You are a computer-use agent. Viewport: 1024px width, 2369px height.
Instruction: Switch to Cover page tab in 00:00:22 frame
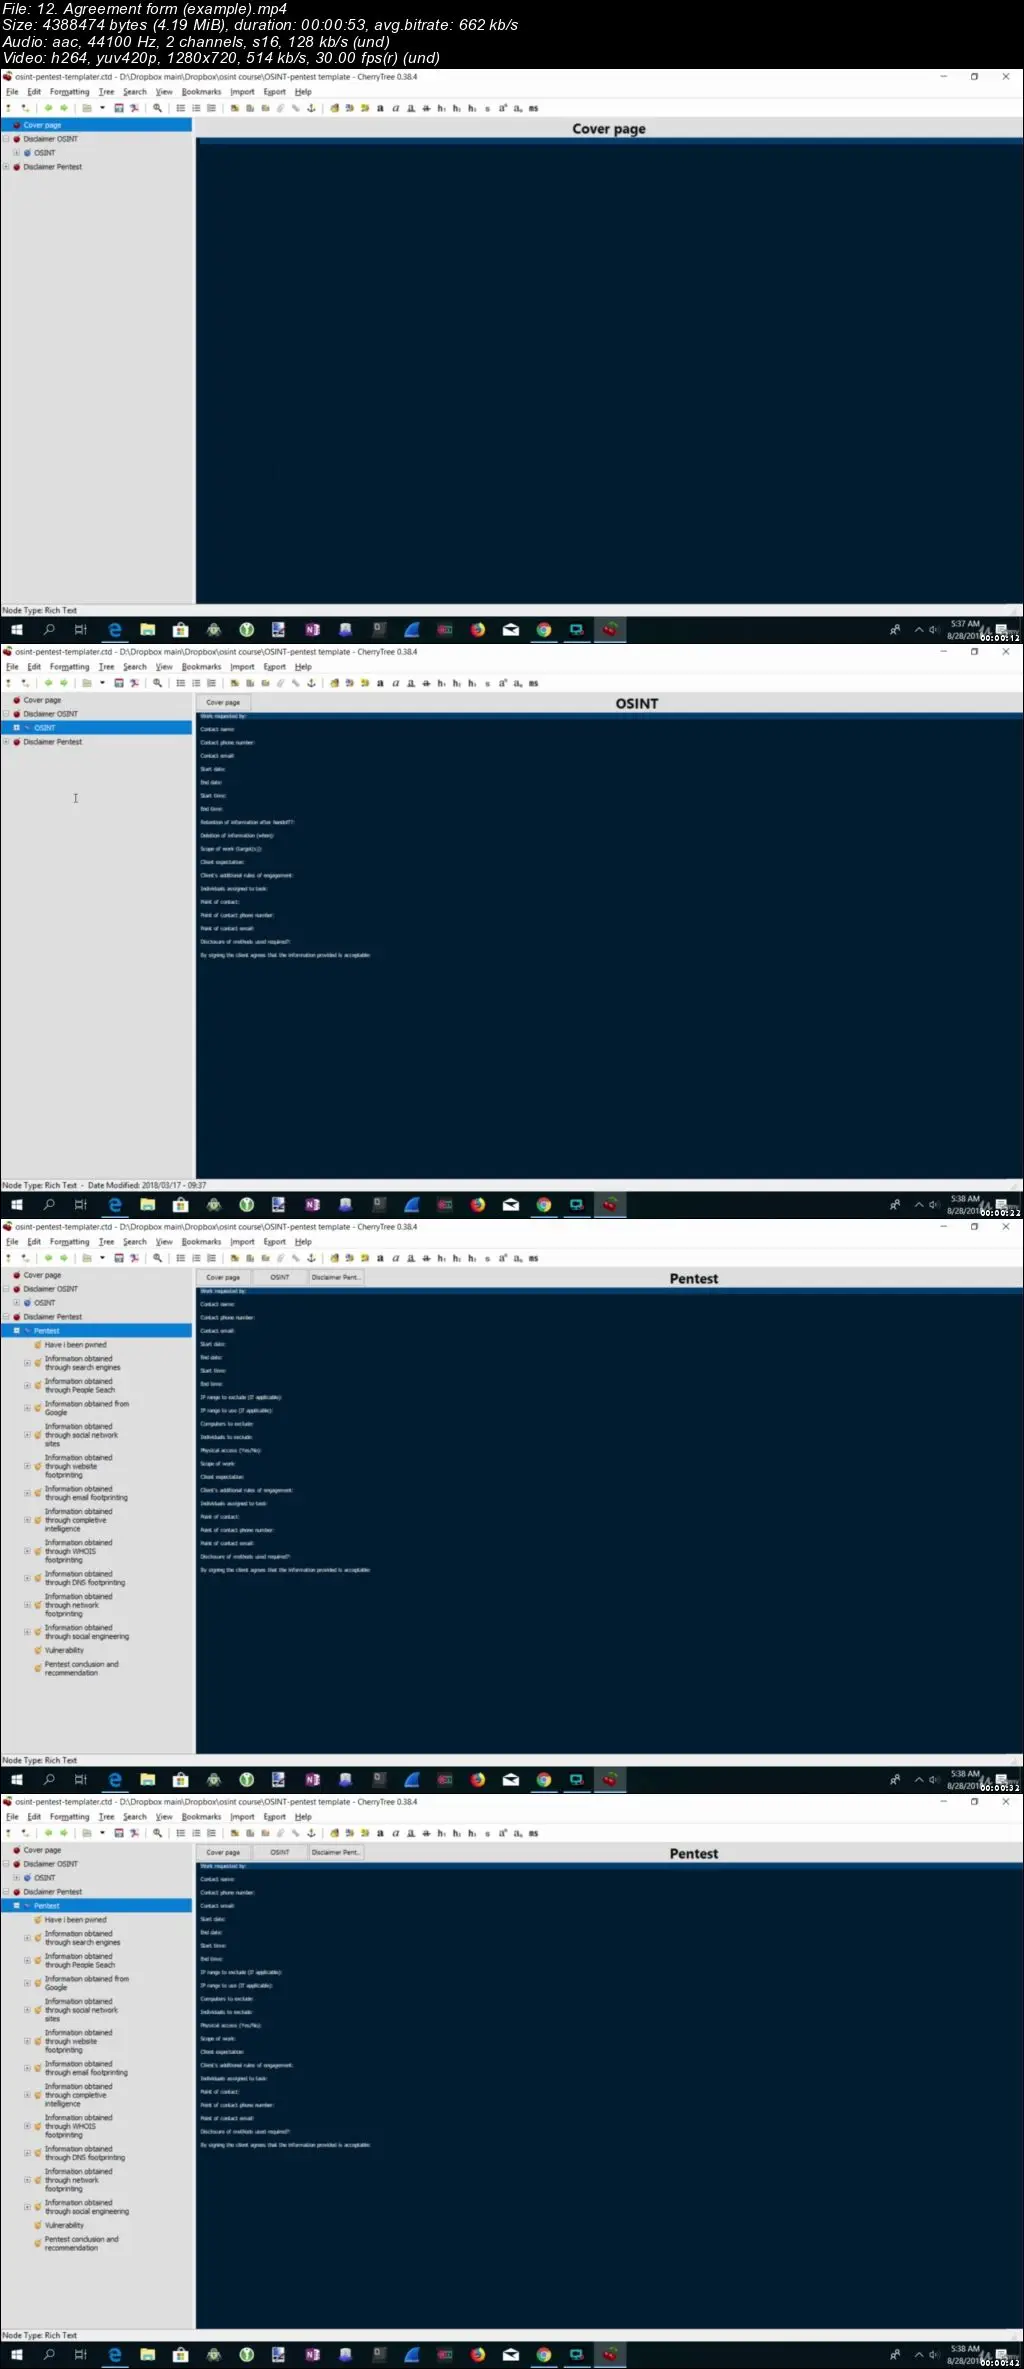223,702
